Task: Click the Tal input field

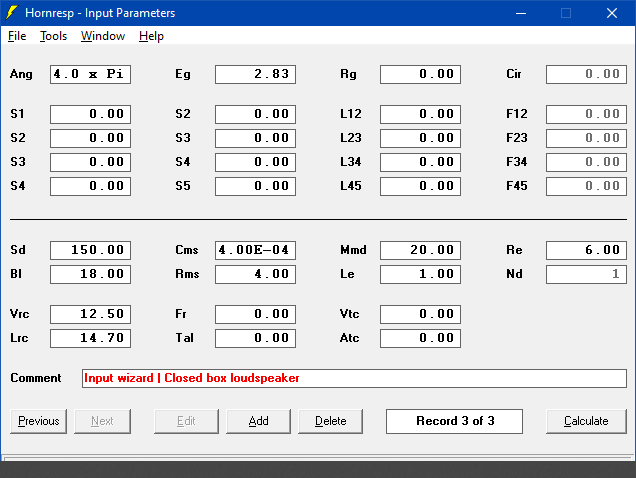Action: 256,338
